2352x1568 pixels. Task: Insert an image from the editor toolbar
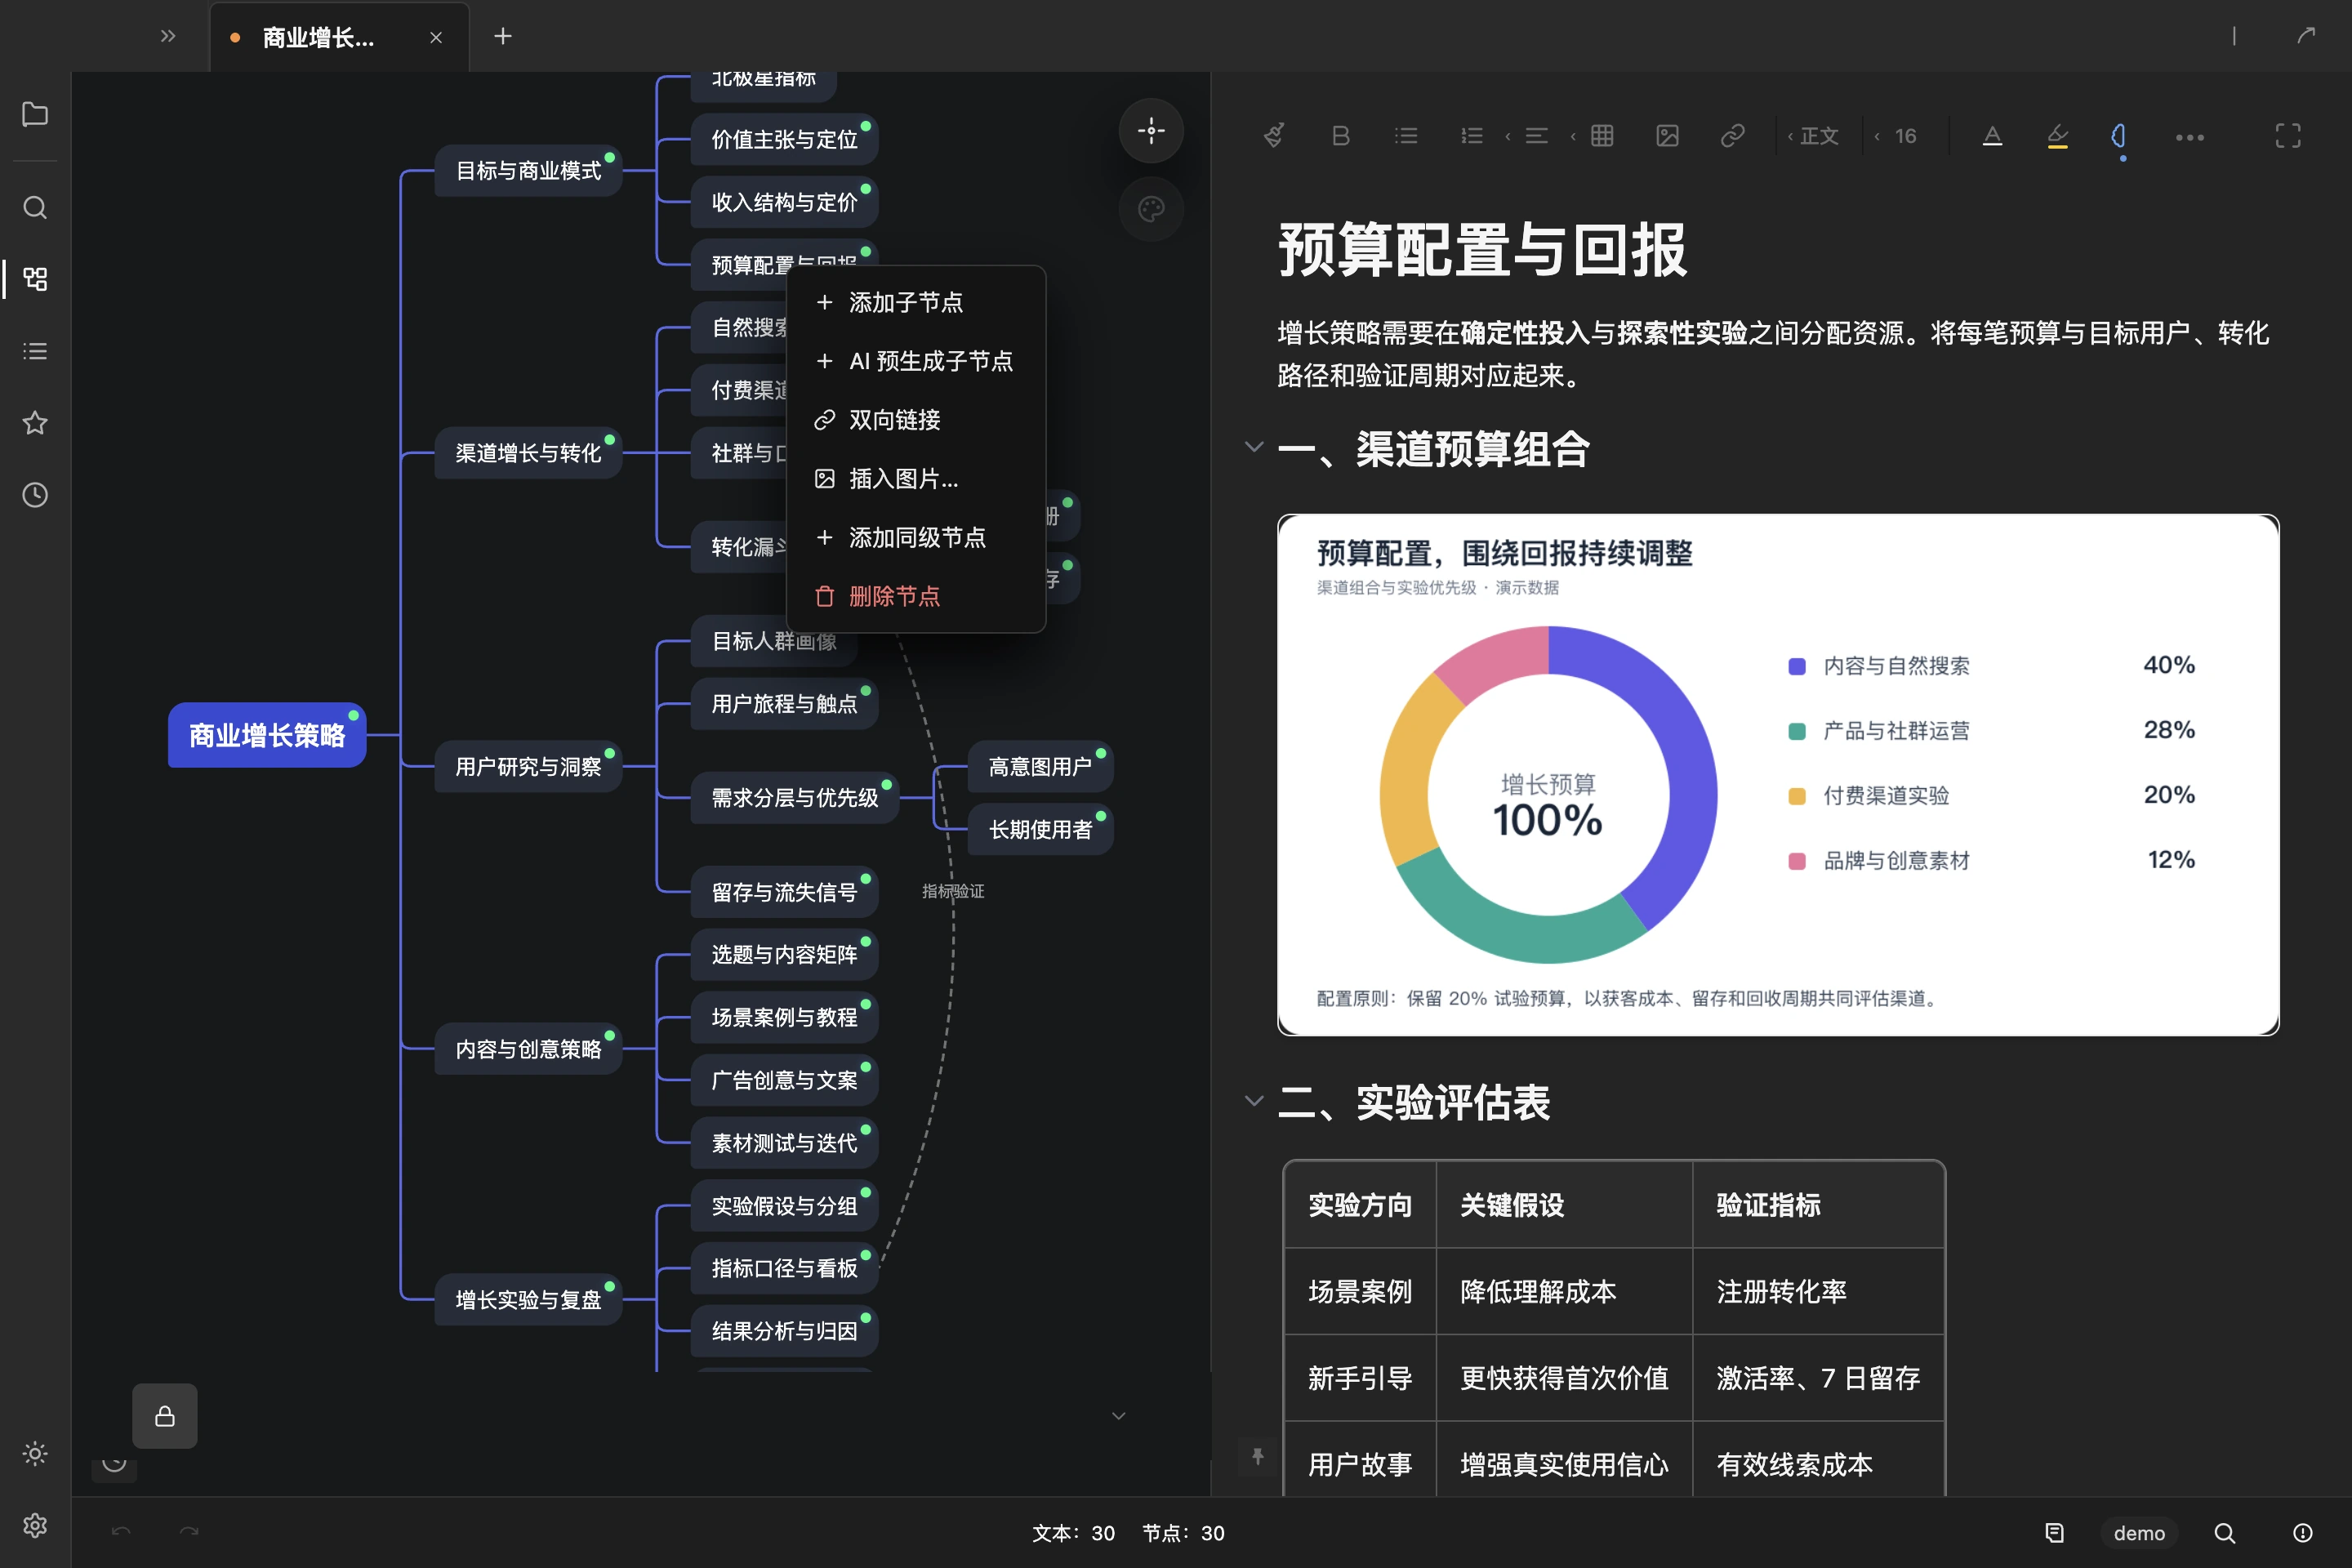click(1667, 136)
